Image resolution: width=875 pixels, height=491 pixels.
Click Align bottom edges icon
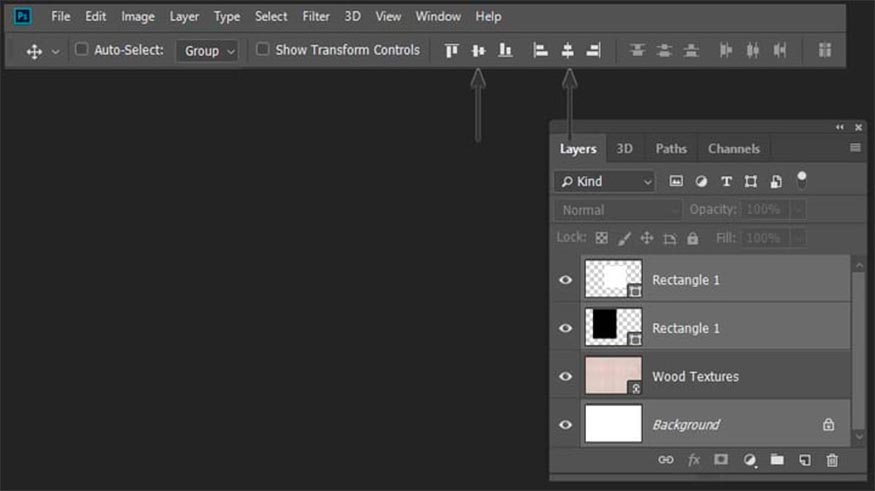pos(505,51)
